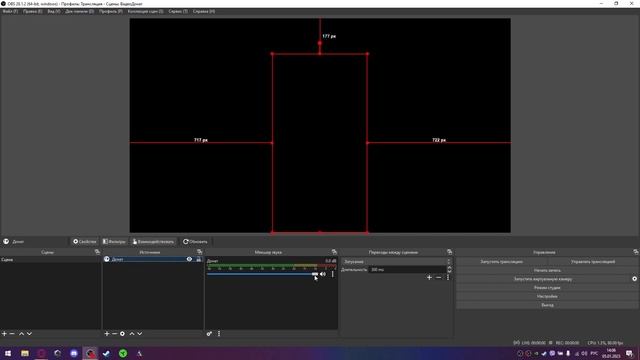Move the scene up in Scenes list

pyautogui.click(x=22, y=333)
